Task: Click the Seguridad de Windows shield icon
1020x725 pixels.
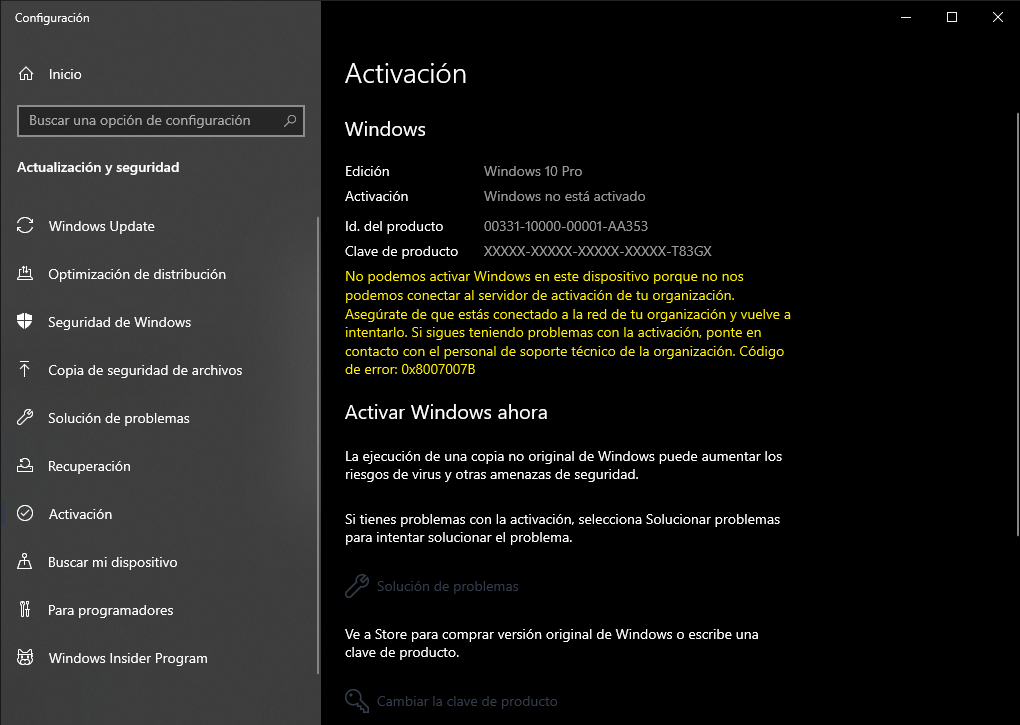Action: (25, 321)
